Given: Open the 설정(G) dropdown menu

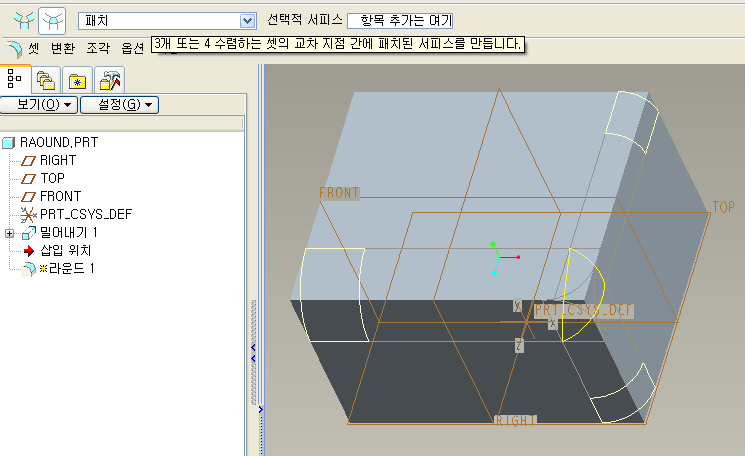Looking at the screenshot, I should (x=120, y=104).
